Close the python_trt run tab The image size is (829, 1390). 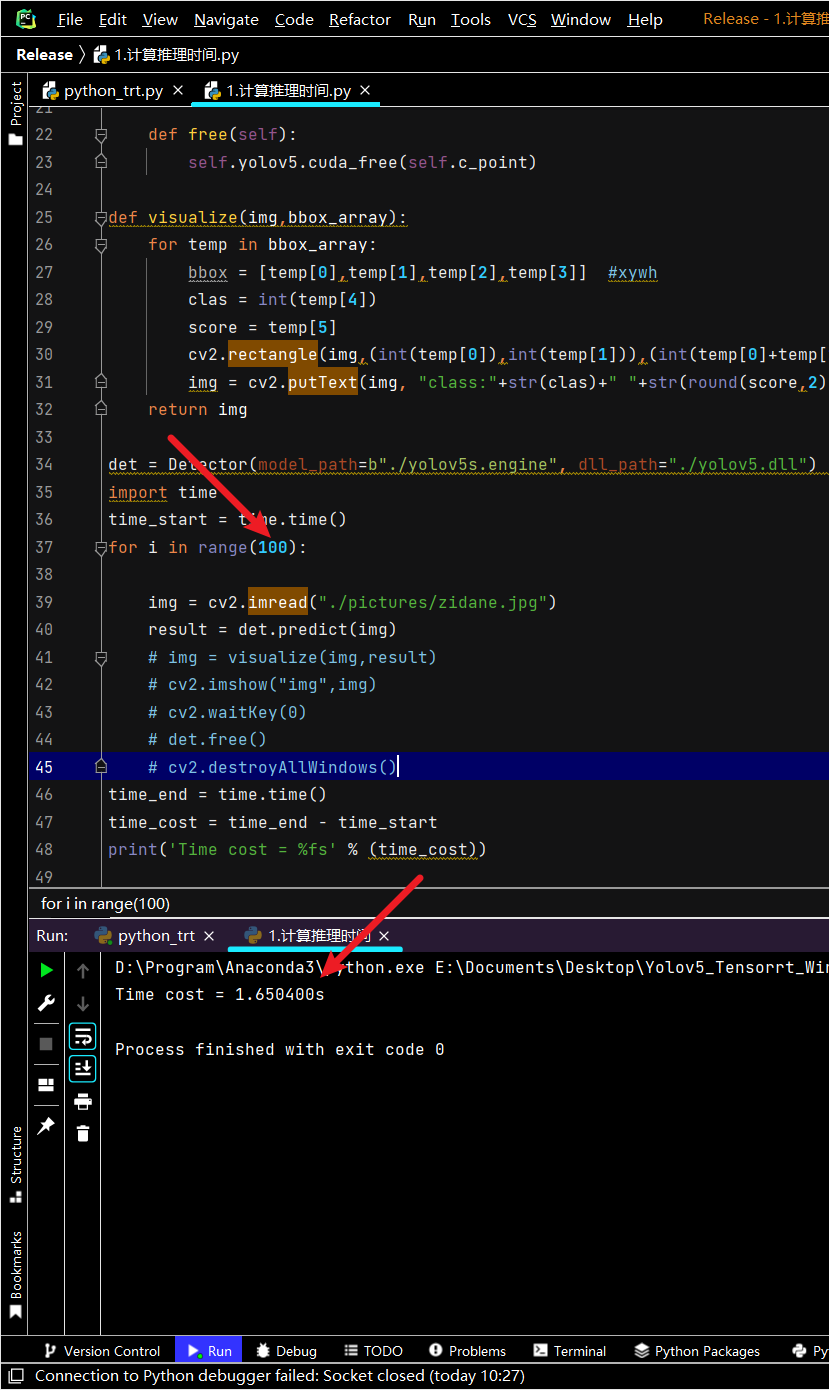click(x=209, y=936)
